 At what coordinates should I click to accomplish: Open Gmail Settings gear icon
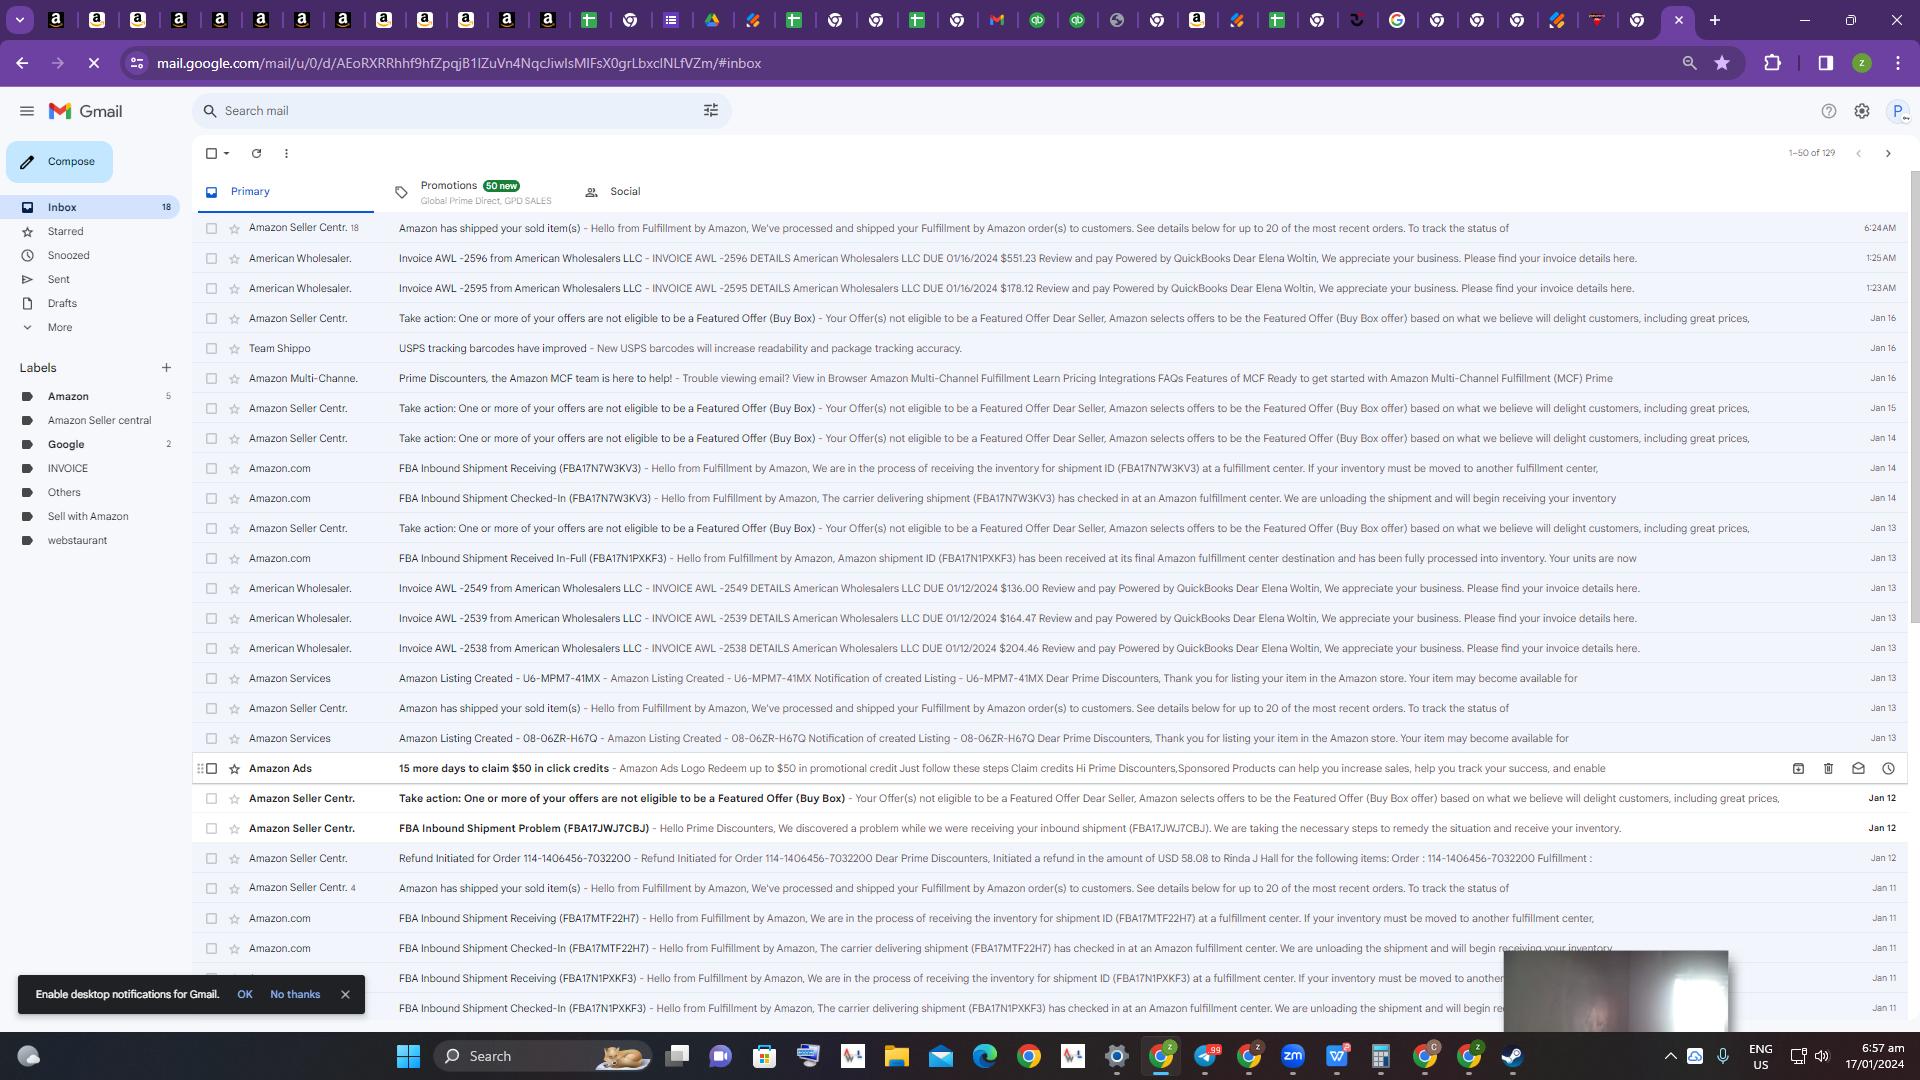tap(1862, 111)
